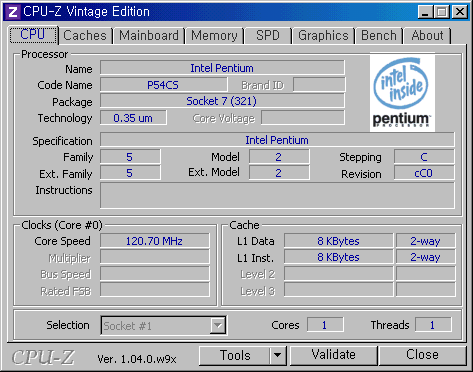Click the empty Level 3 cache field

click(338, 290)
